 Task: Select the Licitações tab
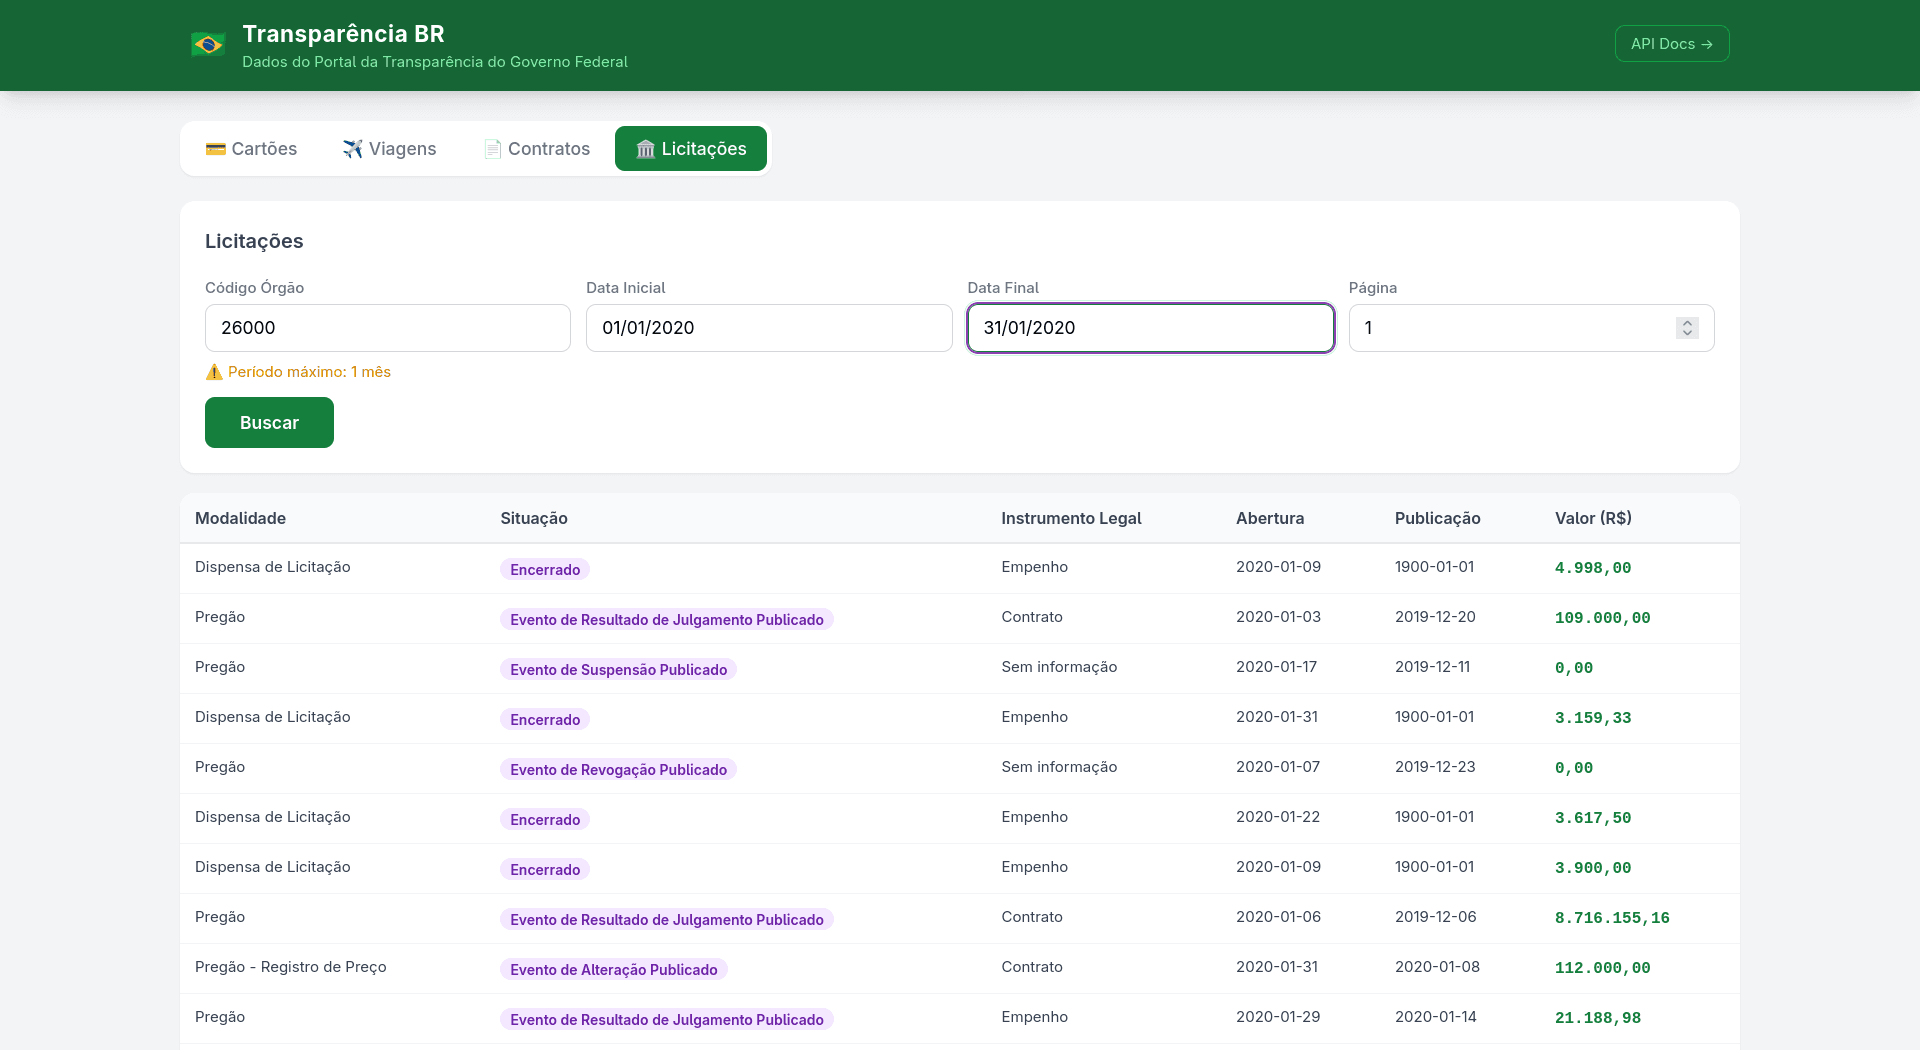pyautogui.click(x=691, y=149)
